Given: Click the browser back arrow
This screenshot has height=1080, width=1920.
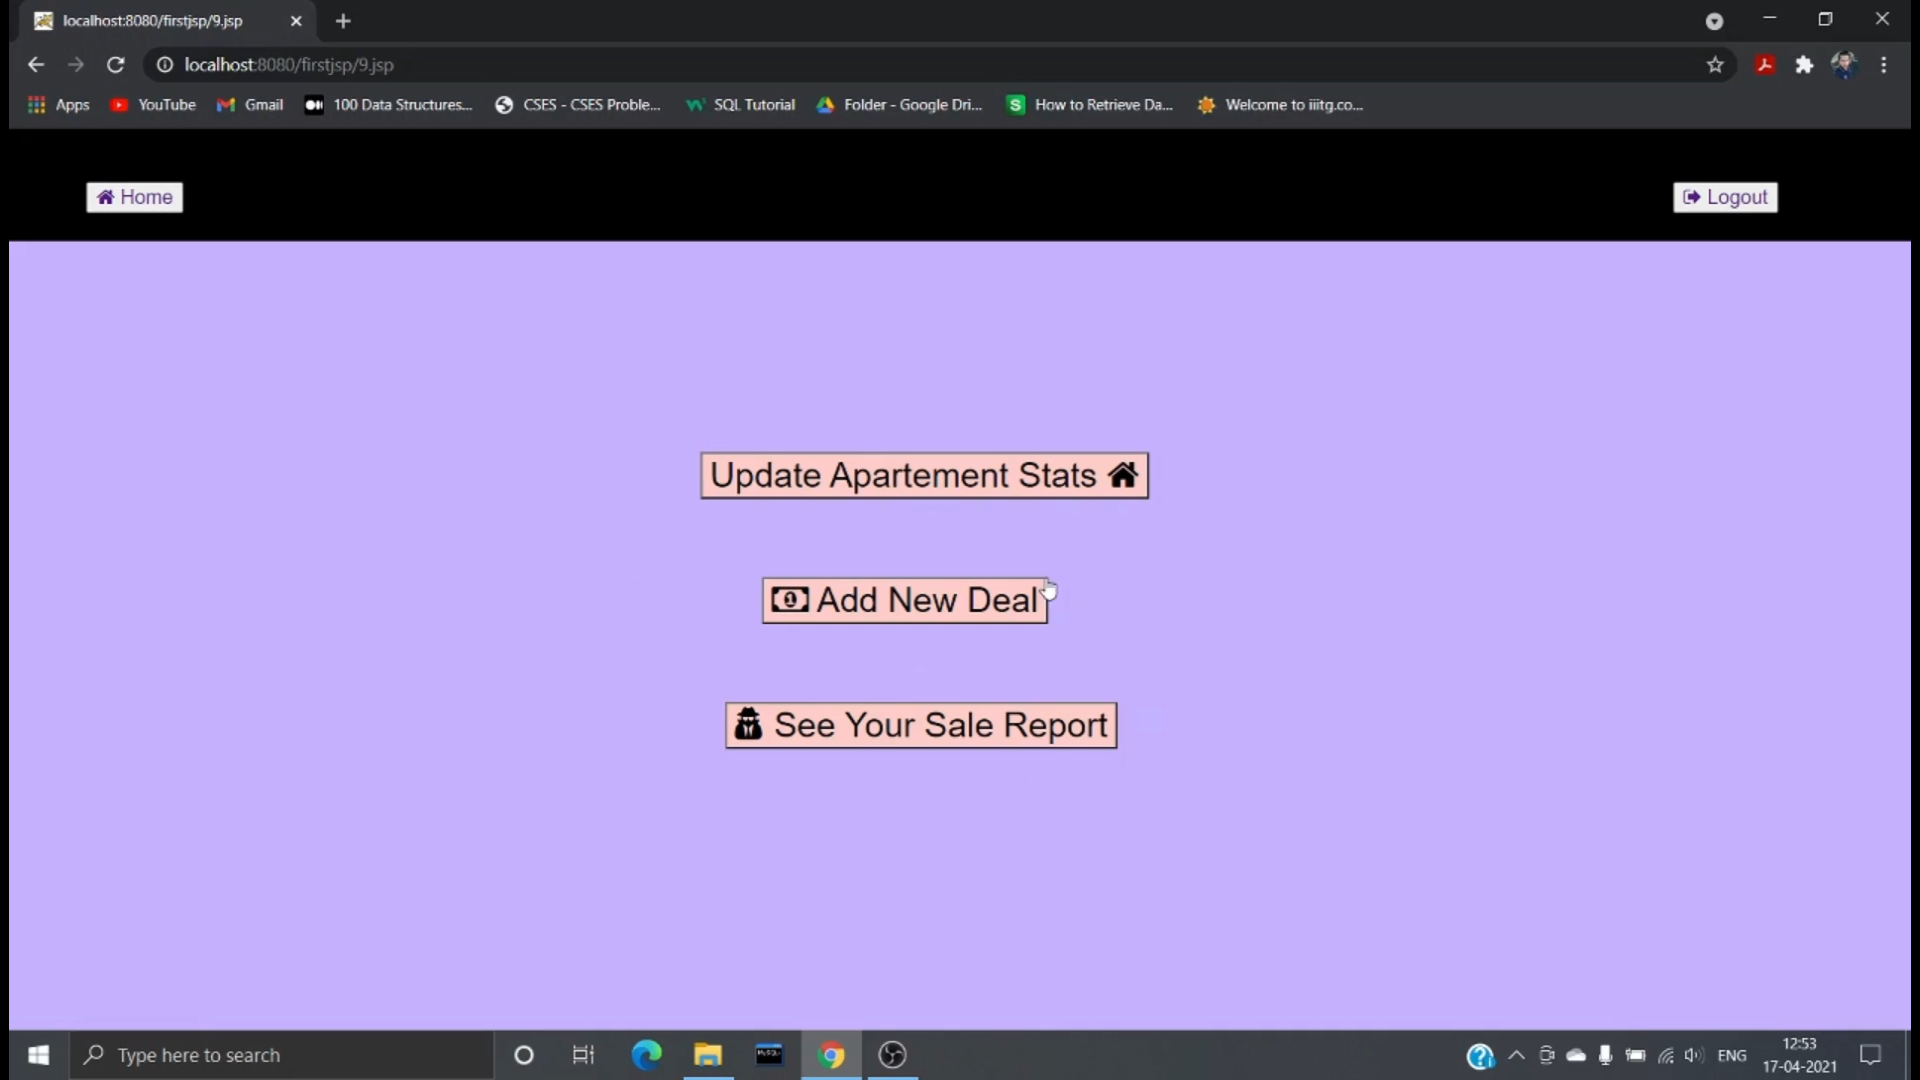Looking at the screenshot, I should [36, 65].
